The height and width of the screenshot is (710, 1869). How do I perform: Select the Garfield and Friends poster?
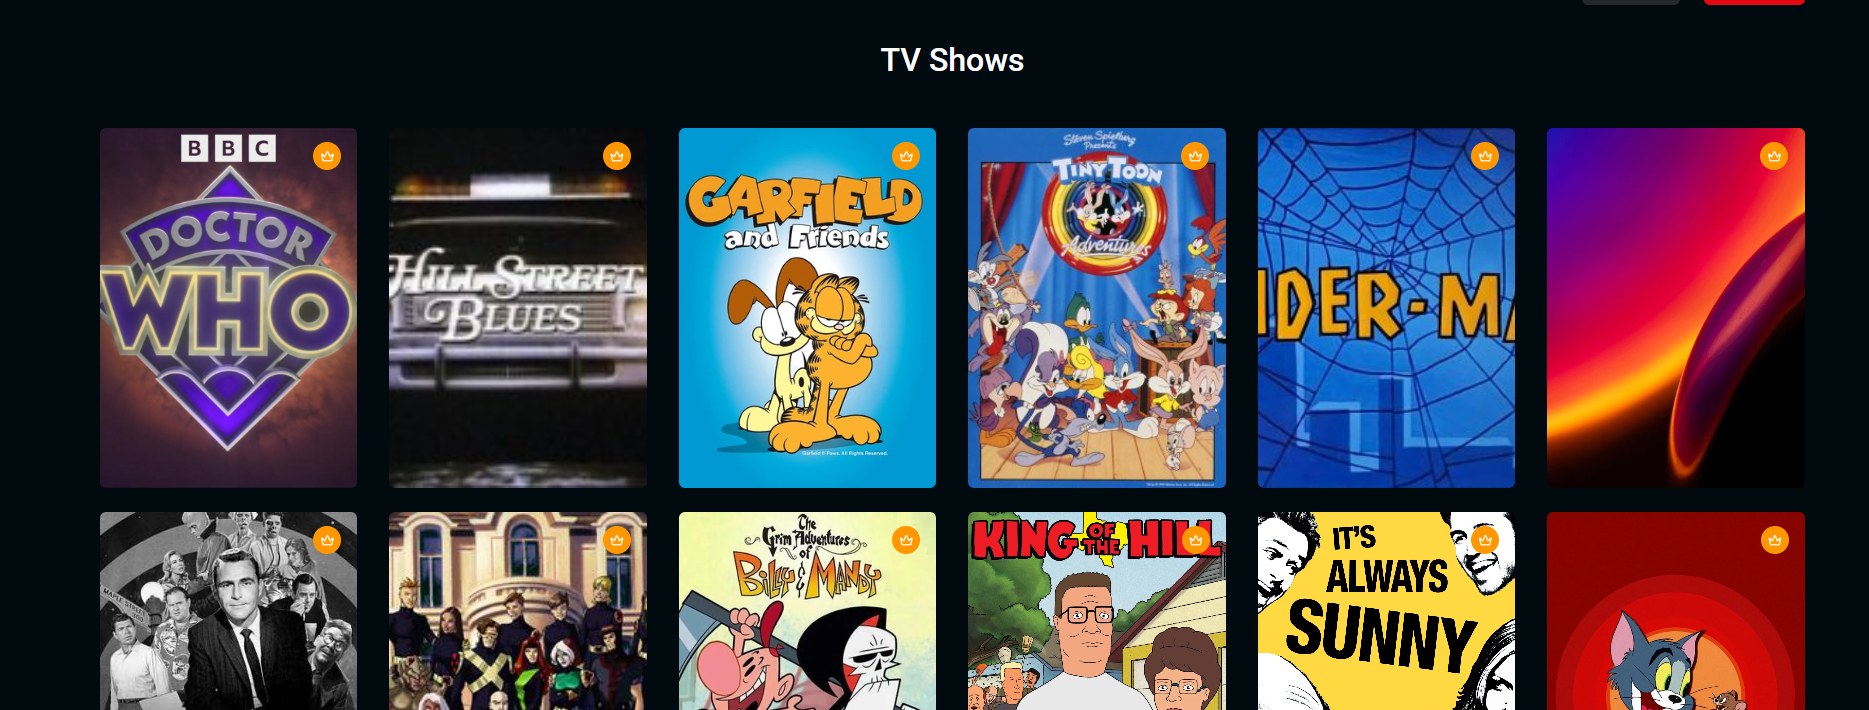tap(807, 308)
